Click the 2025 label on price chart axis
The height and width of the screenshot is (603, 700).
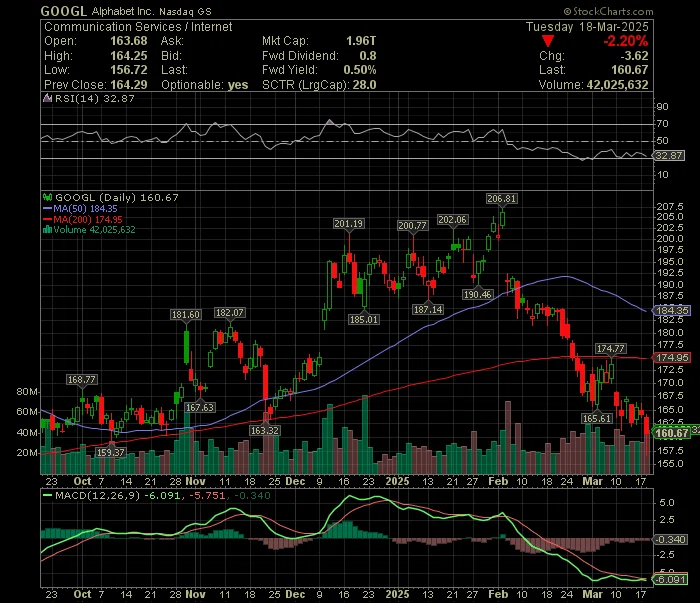397,481
